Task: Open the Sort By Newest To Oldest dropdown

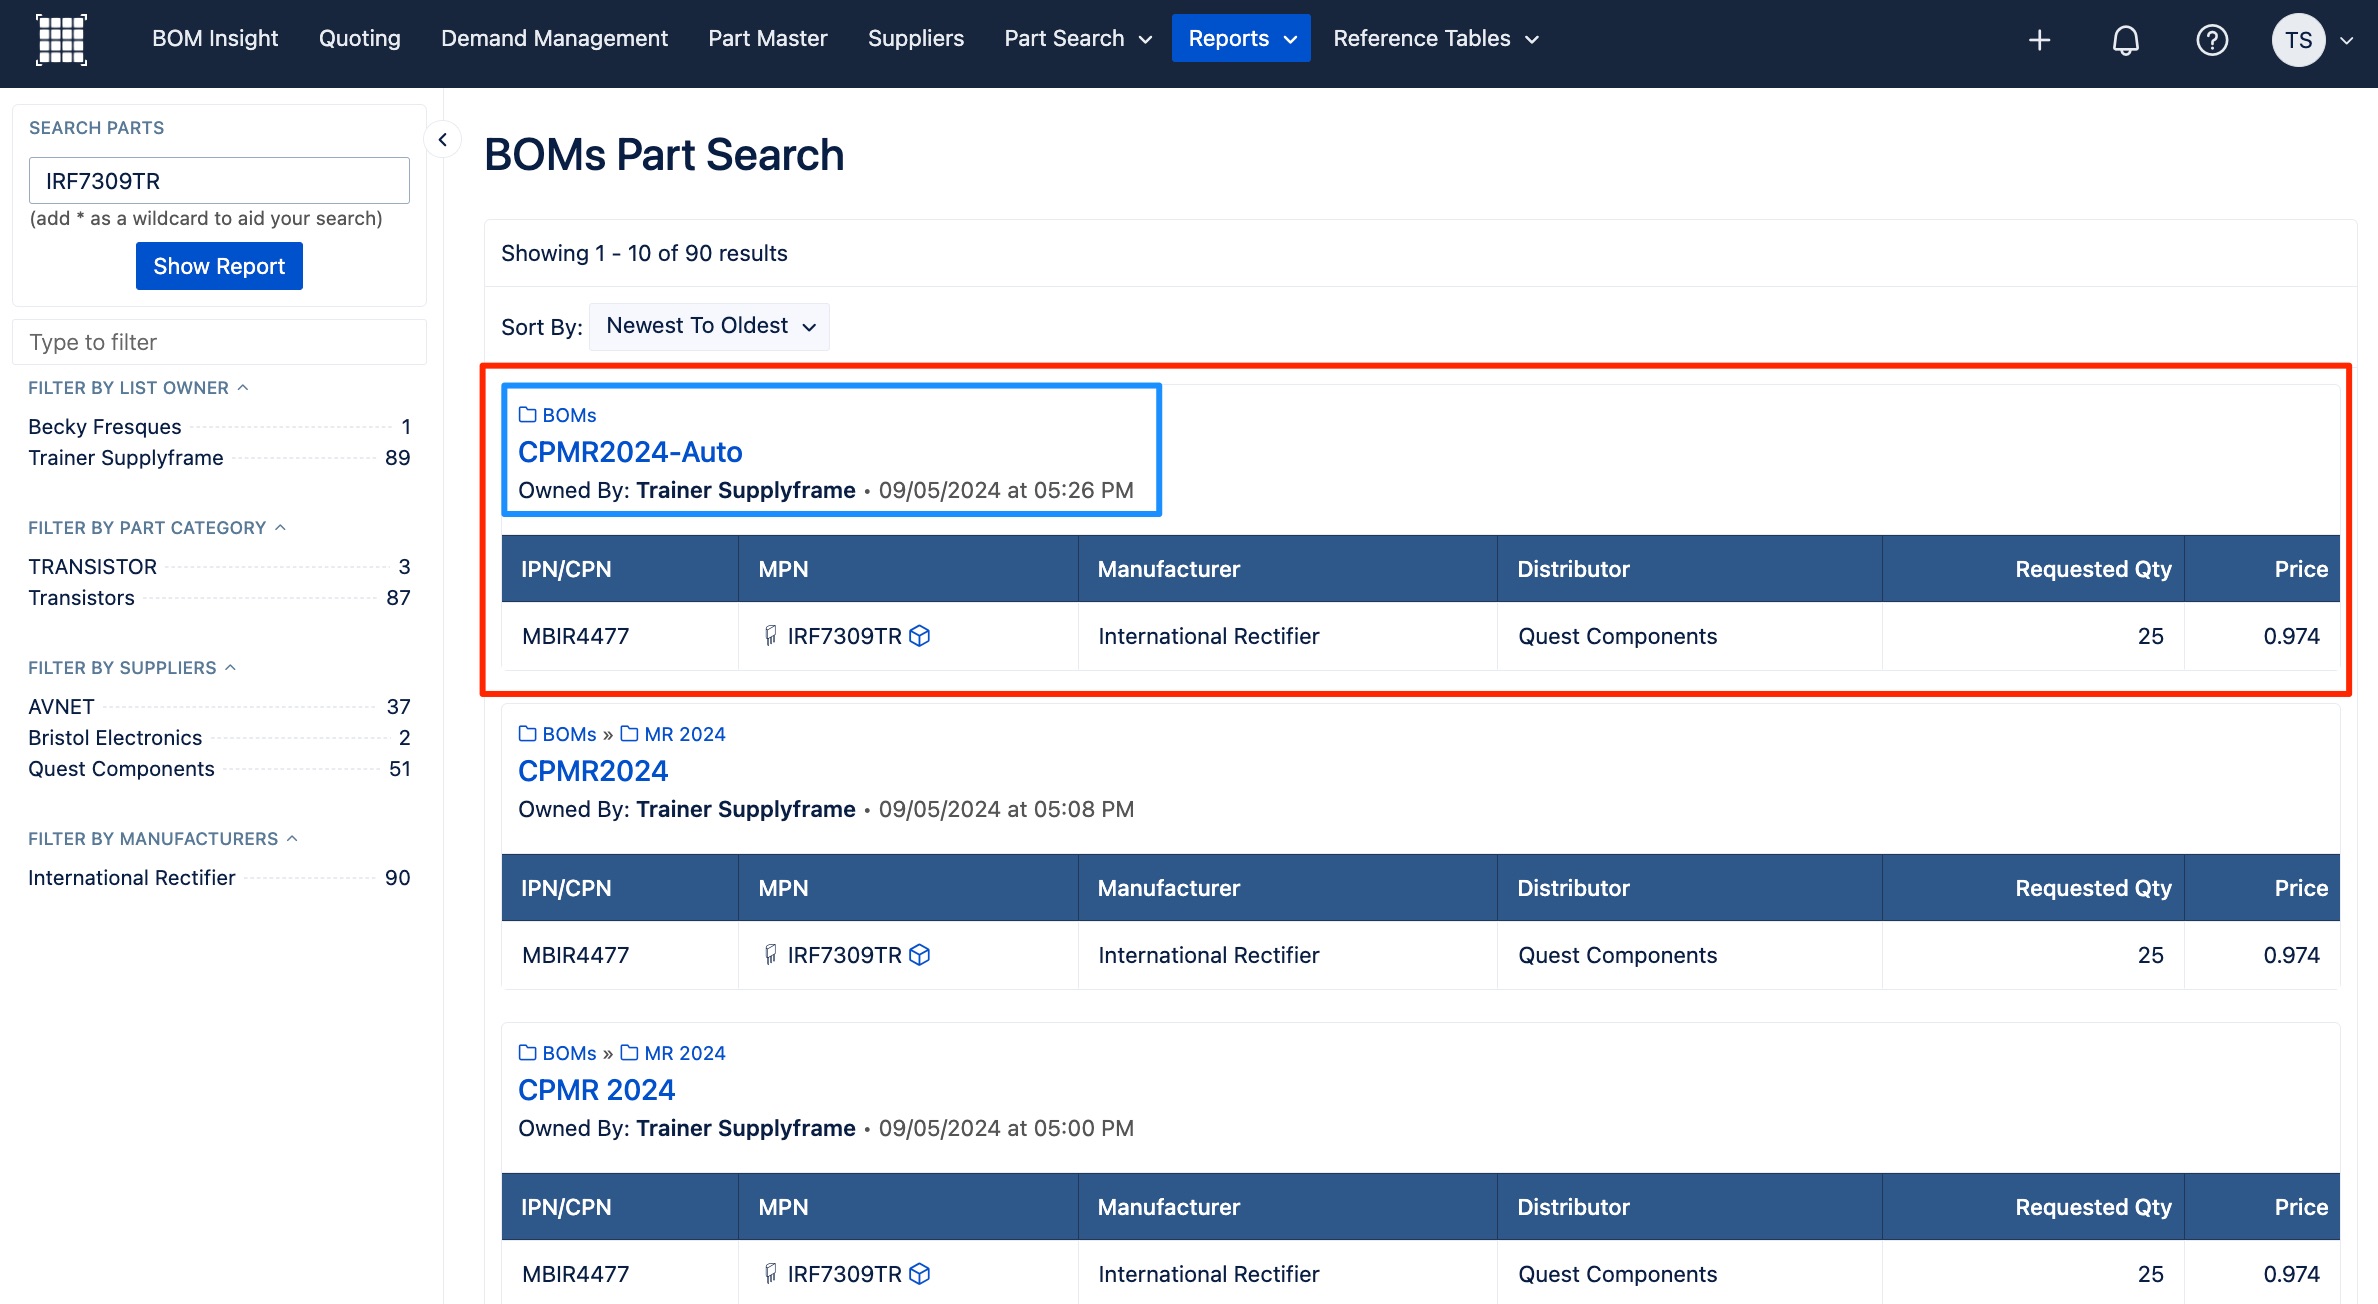Action: [x=710, y=326]
